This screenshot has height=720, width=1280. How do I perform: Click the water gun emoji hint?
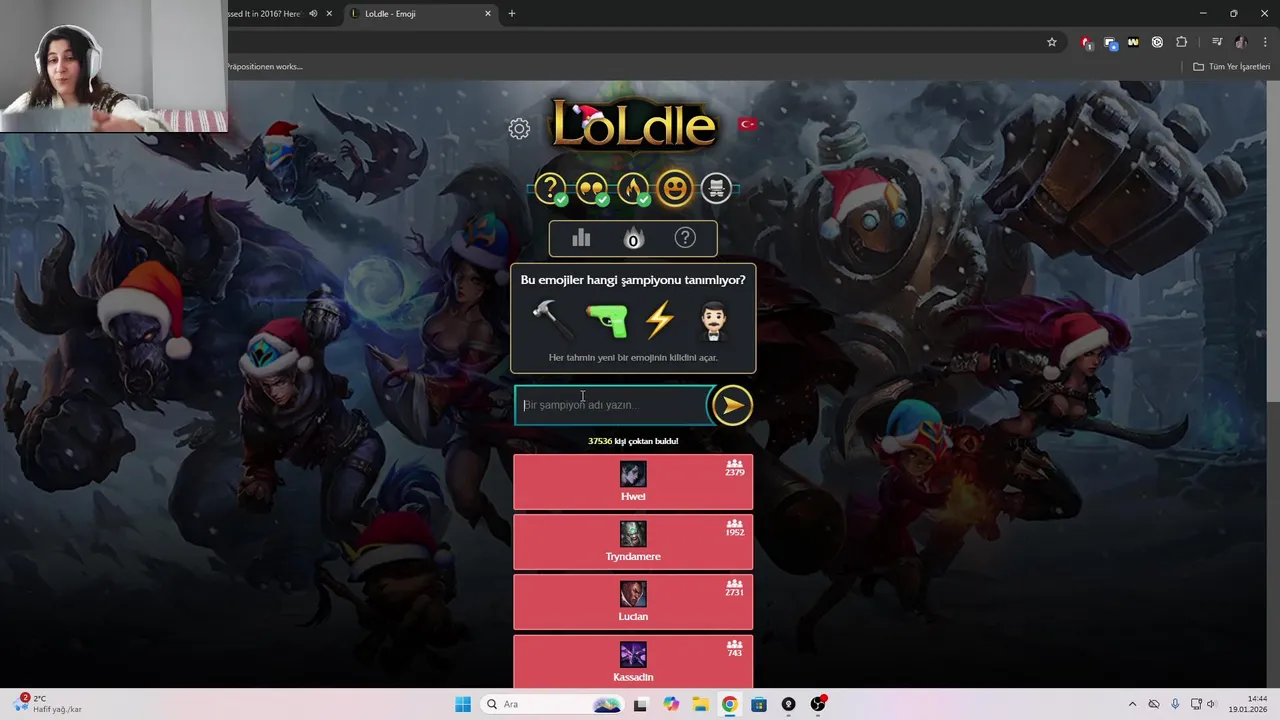(606, 320)
